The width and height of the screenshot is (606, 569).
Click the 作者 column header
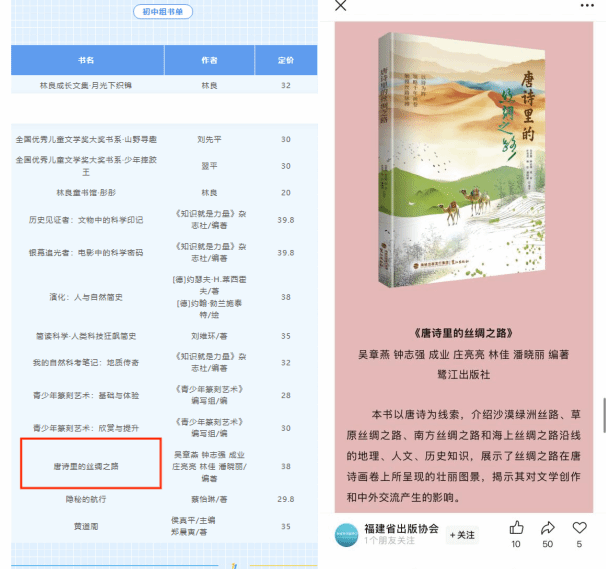(x=209, y=60)
